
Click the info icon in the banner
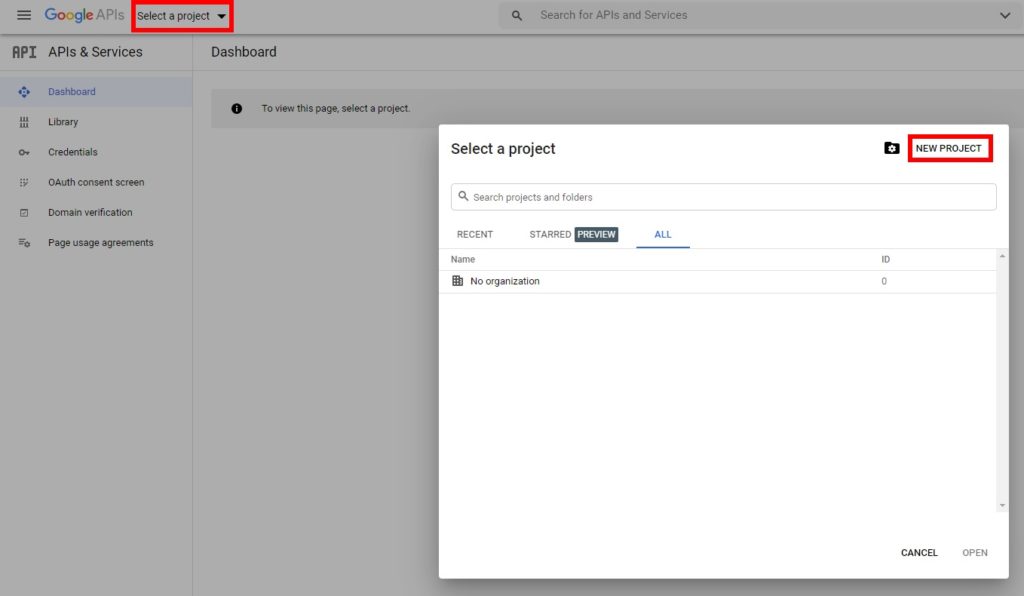click(x=236, y=108)
